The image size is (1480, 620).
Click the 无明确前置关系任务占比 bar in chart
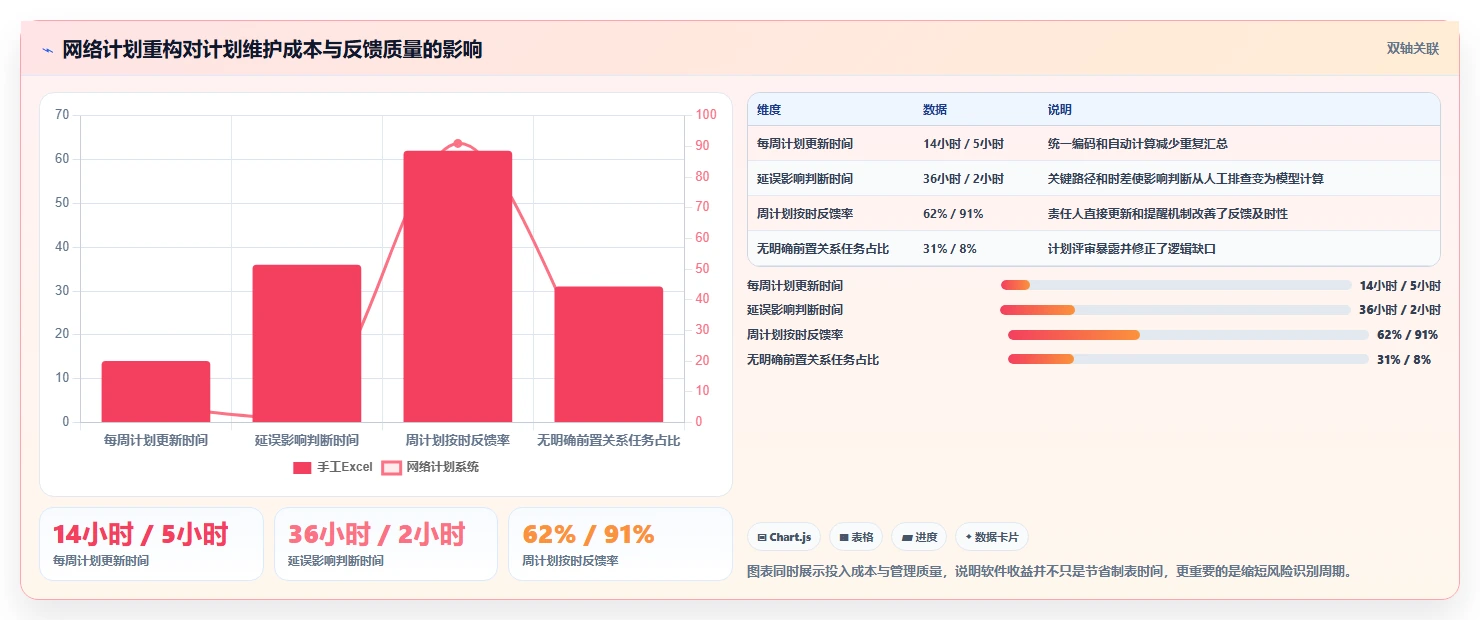[609, 354]
